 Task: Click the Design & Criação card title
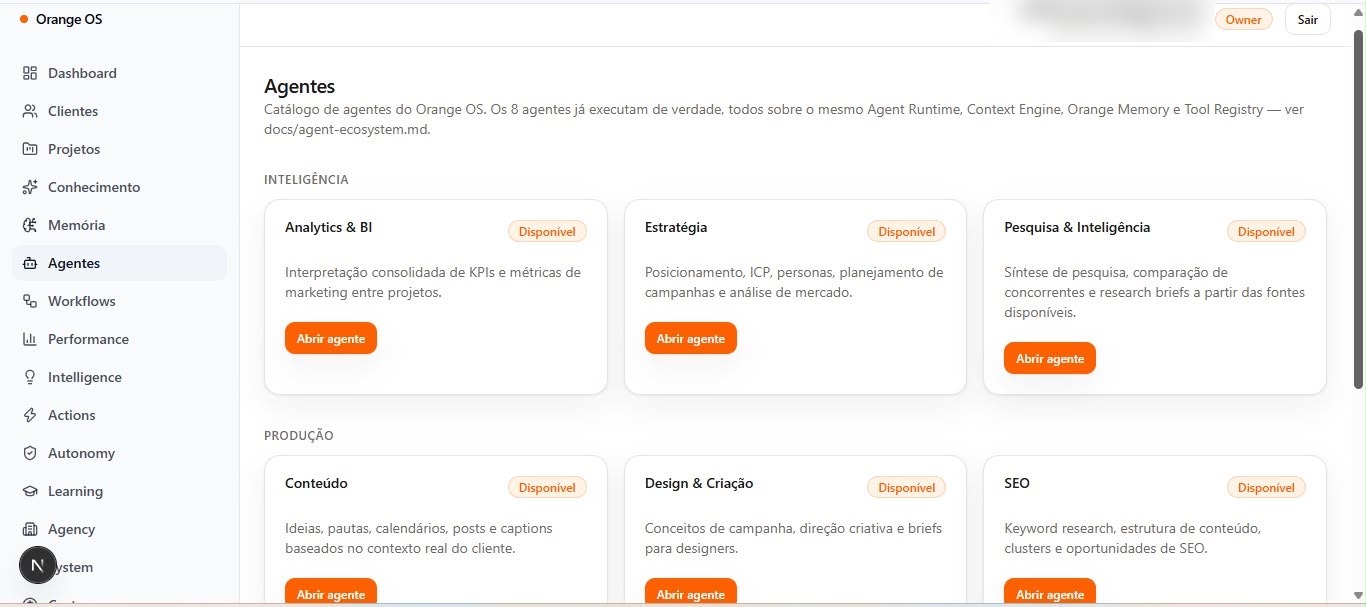(x=699, y=483)
